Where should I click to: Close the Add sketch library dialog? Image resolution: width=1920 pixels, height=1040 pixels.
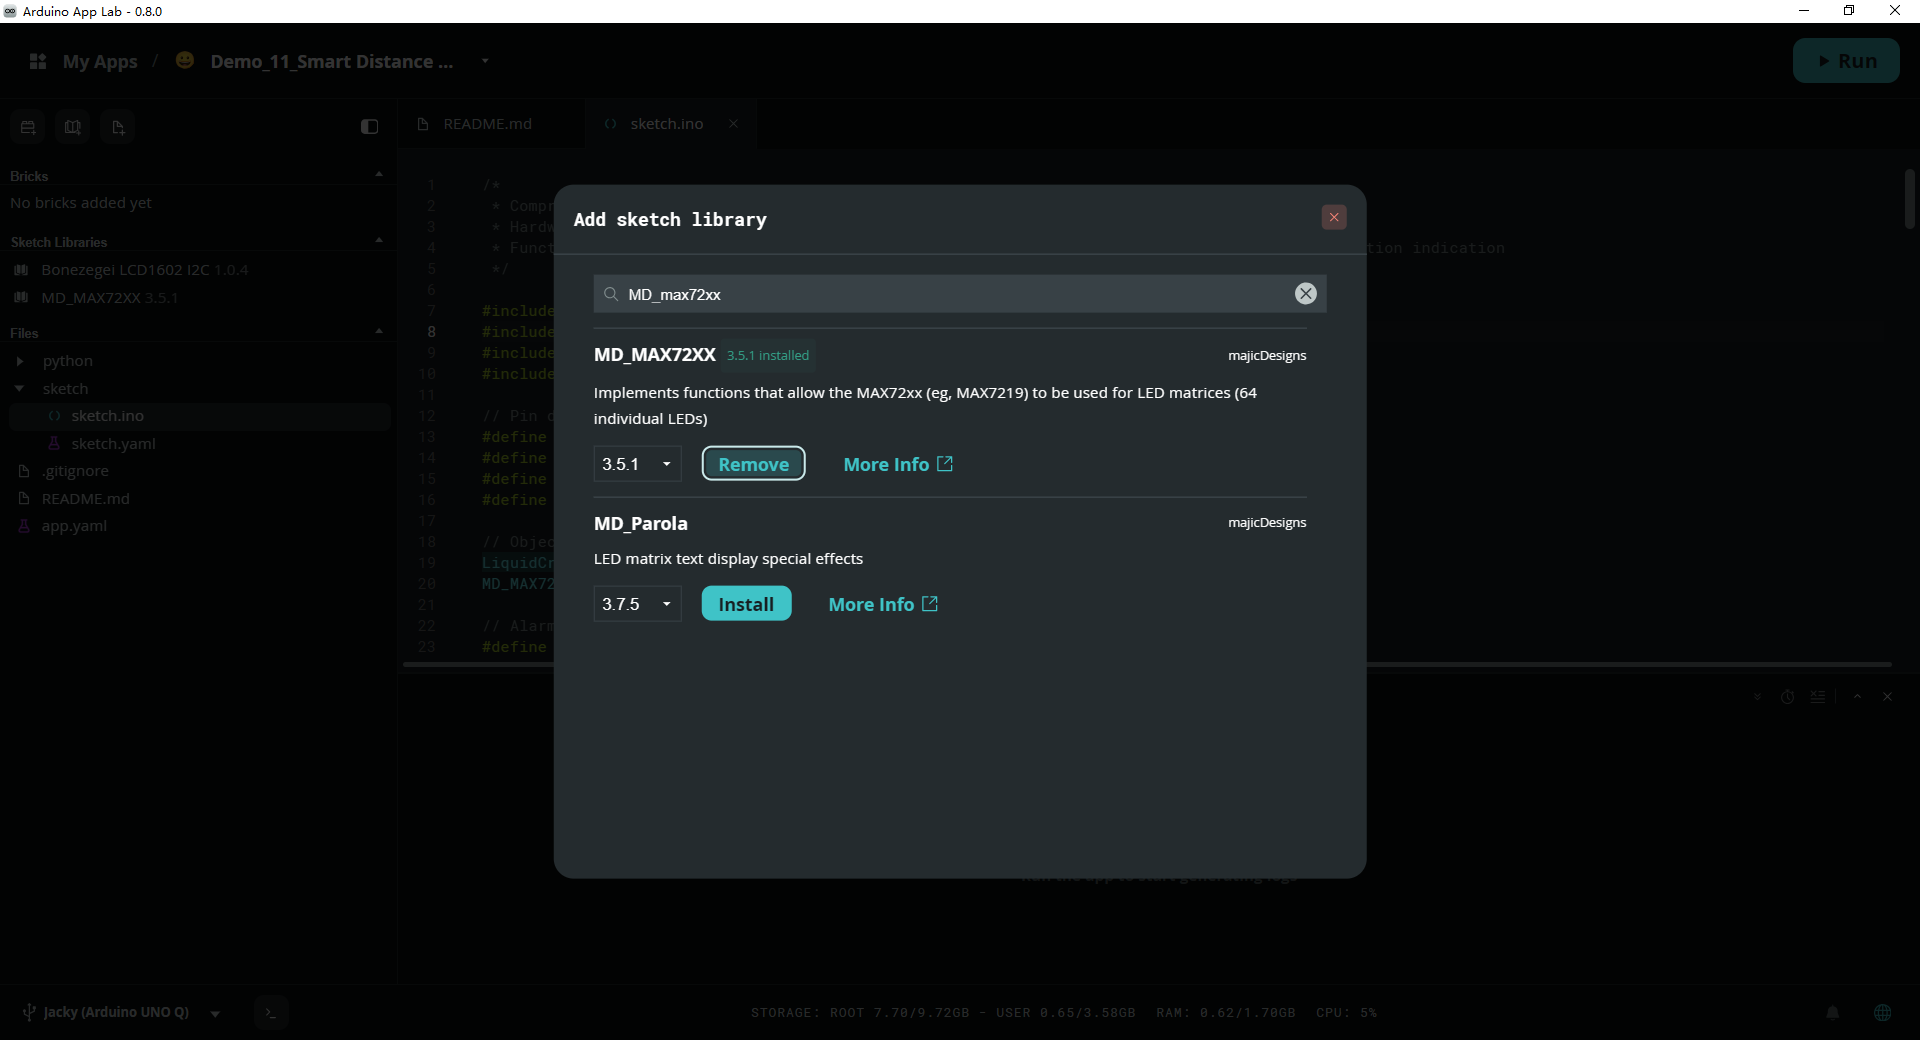(x=1333, y=217)
